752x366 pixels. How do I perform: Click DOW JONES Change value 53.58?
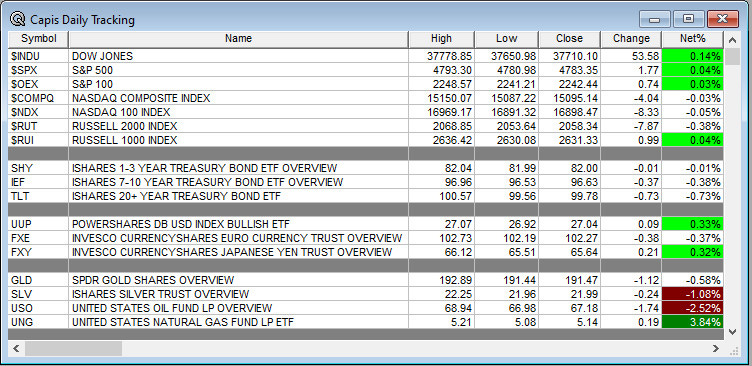[631, 56]
